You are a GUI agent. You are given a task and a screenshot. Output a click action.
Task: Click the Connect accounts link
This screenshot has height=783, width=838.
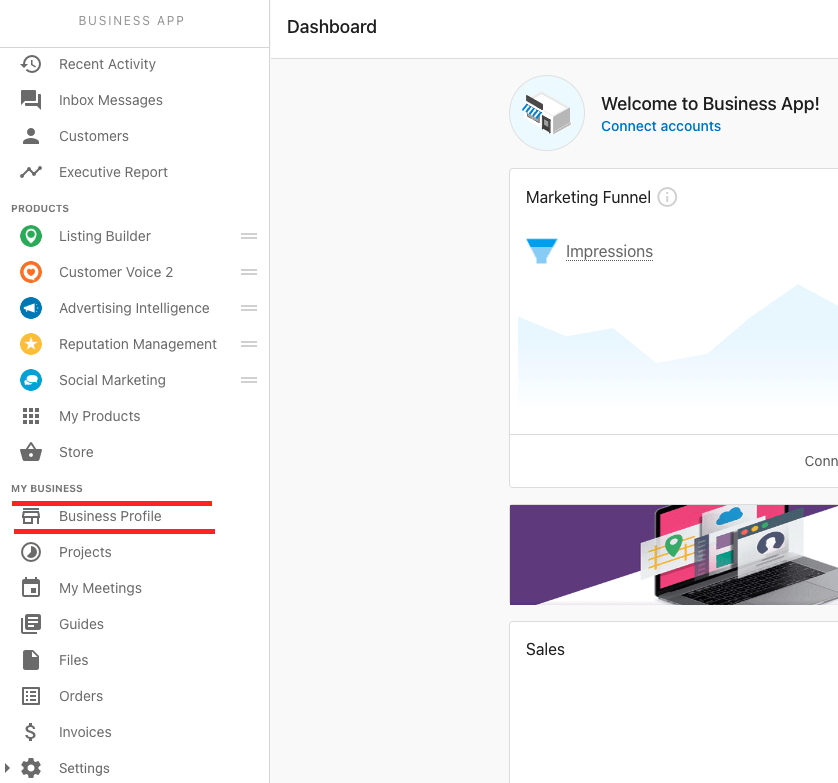[x=661, y=126]
